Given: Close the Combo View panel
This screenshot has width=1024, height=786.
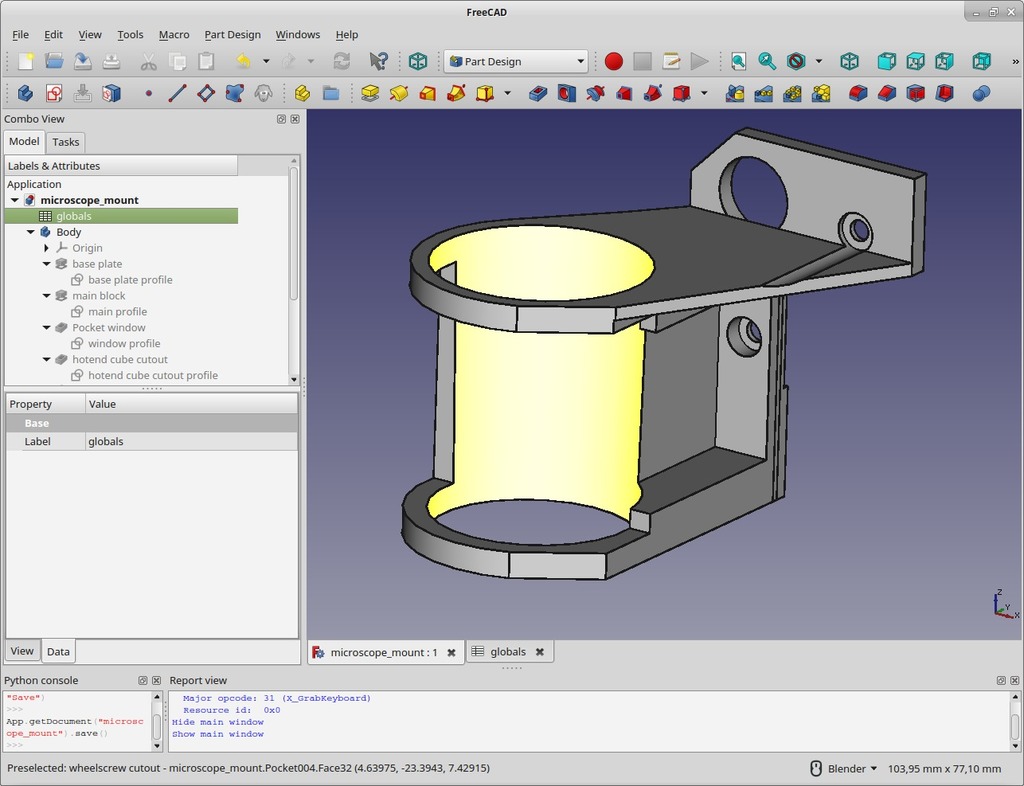Looking at the screenshot, I should click(295, 119).
